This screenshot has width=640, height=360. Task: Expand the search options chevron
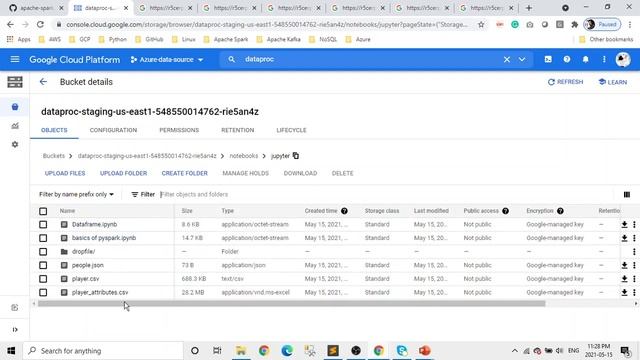point(522,60)
